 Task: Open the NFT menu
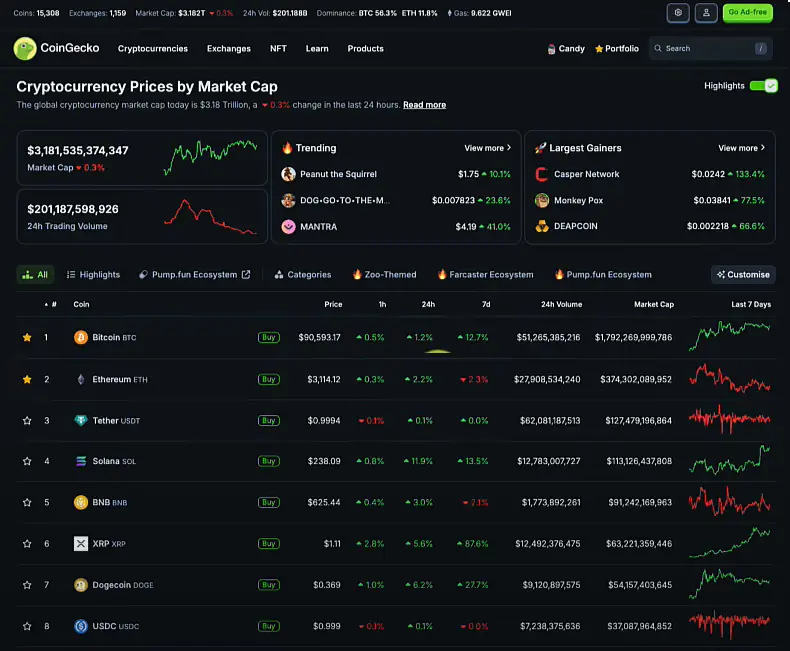point(278,49)
